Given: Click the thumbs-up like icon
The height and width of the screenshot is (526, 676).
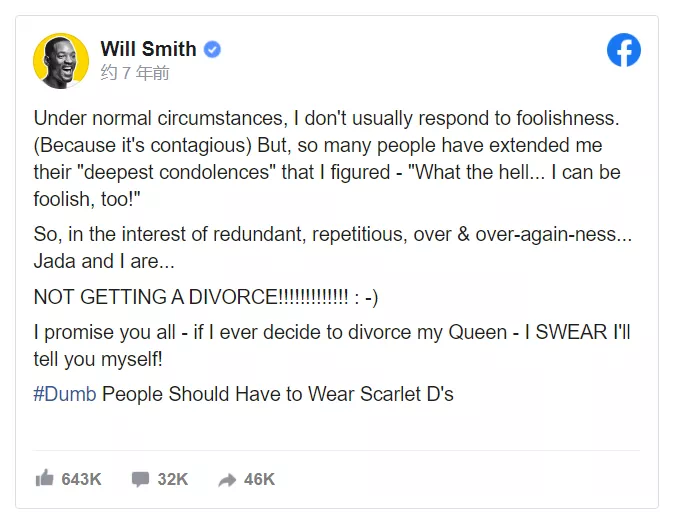Looking at the screenshot, I should click(x=44, y=478).
